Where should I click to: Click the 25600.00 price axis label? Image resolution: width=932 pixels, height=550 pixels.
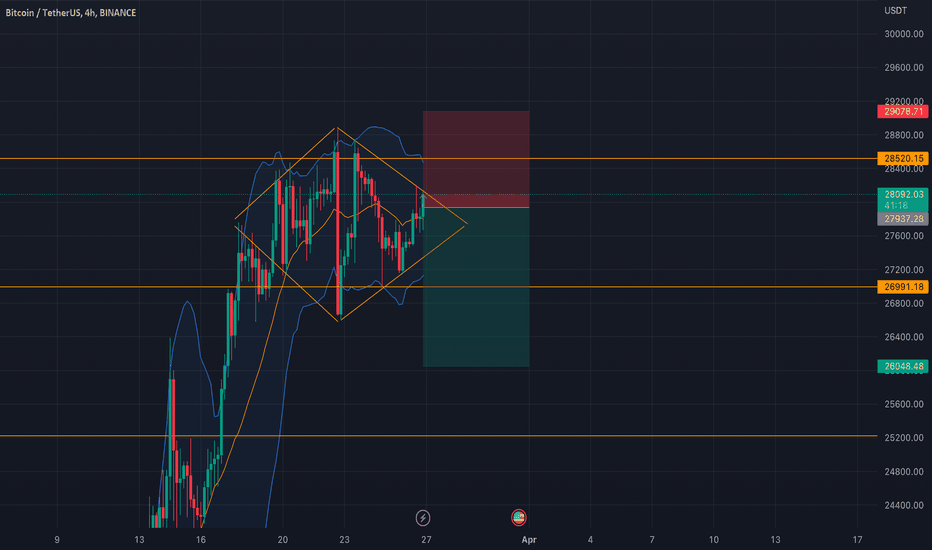903,404
